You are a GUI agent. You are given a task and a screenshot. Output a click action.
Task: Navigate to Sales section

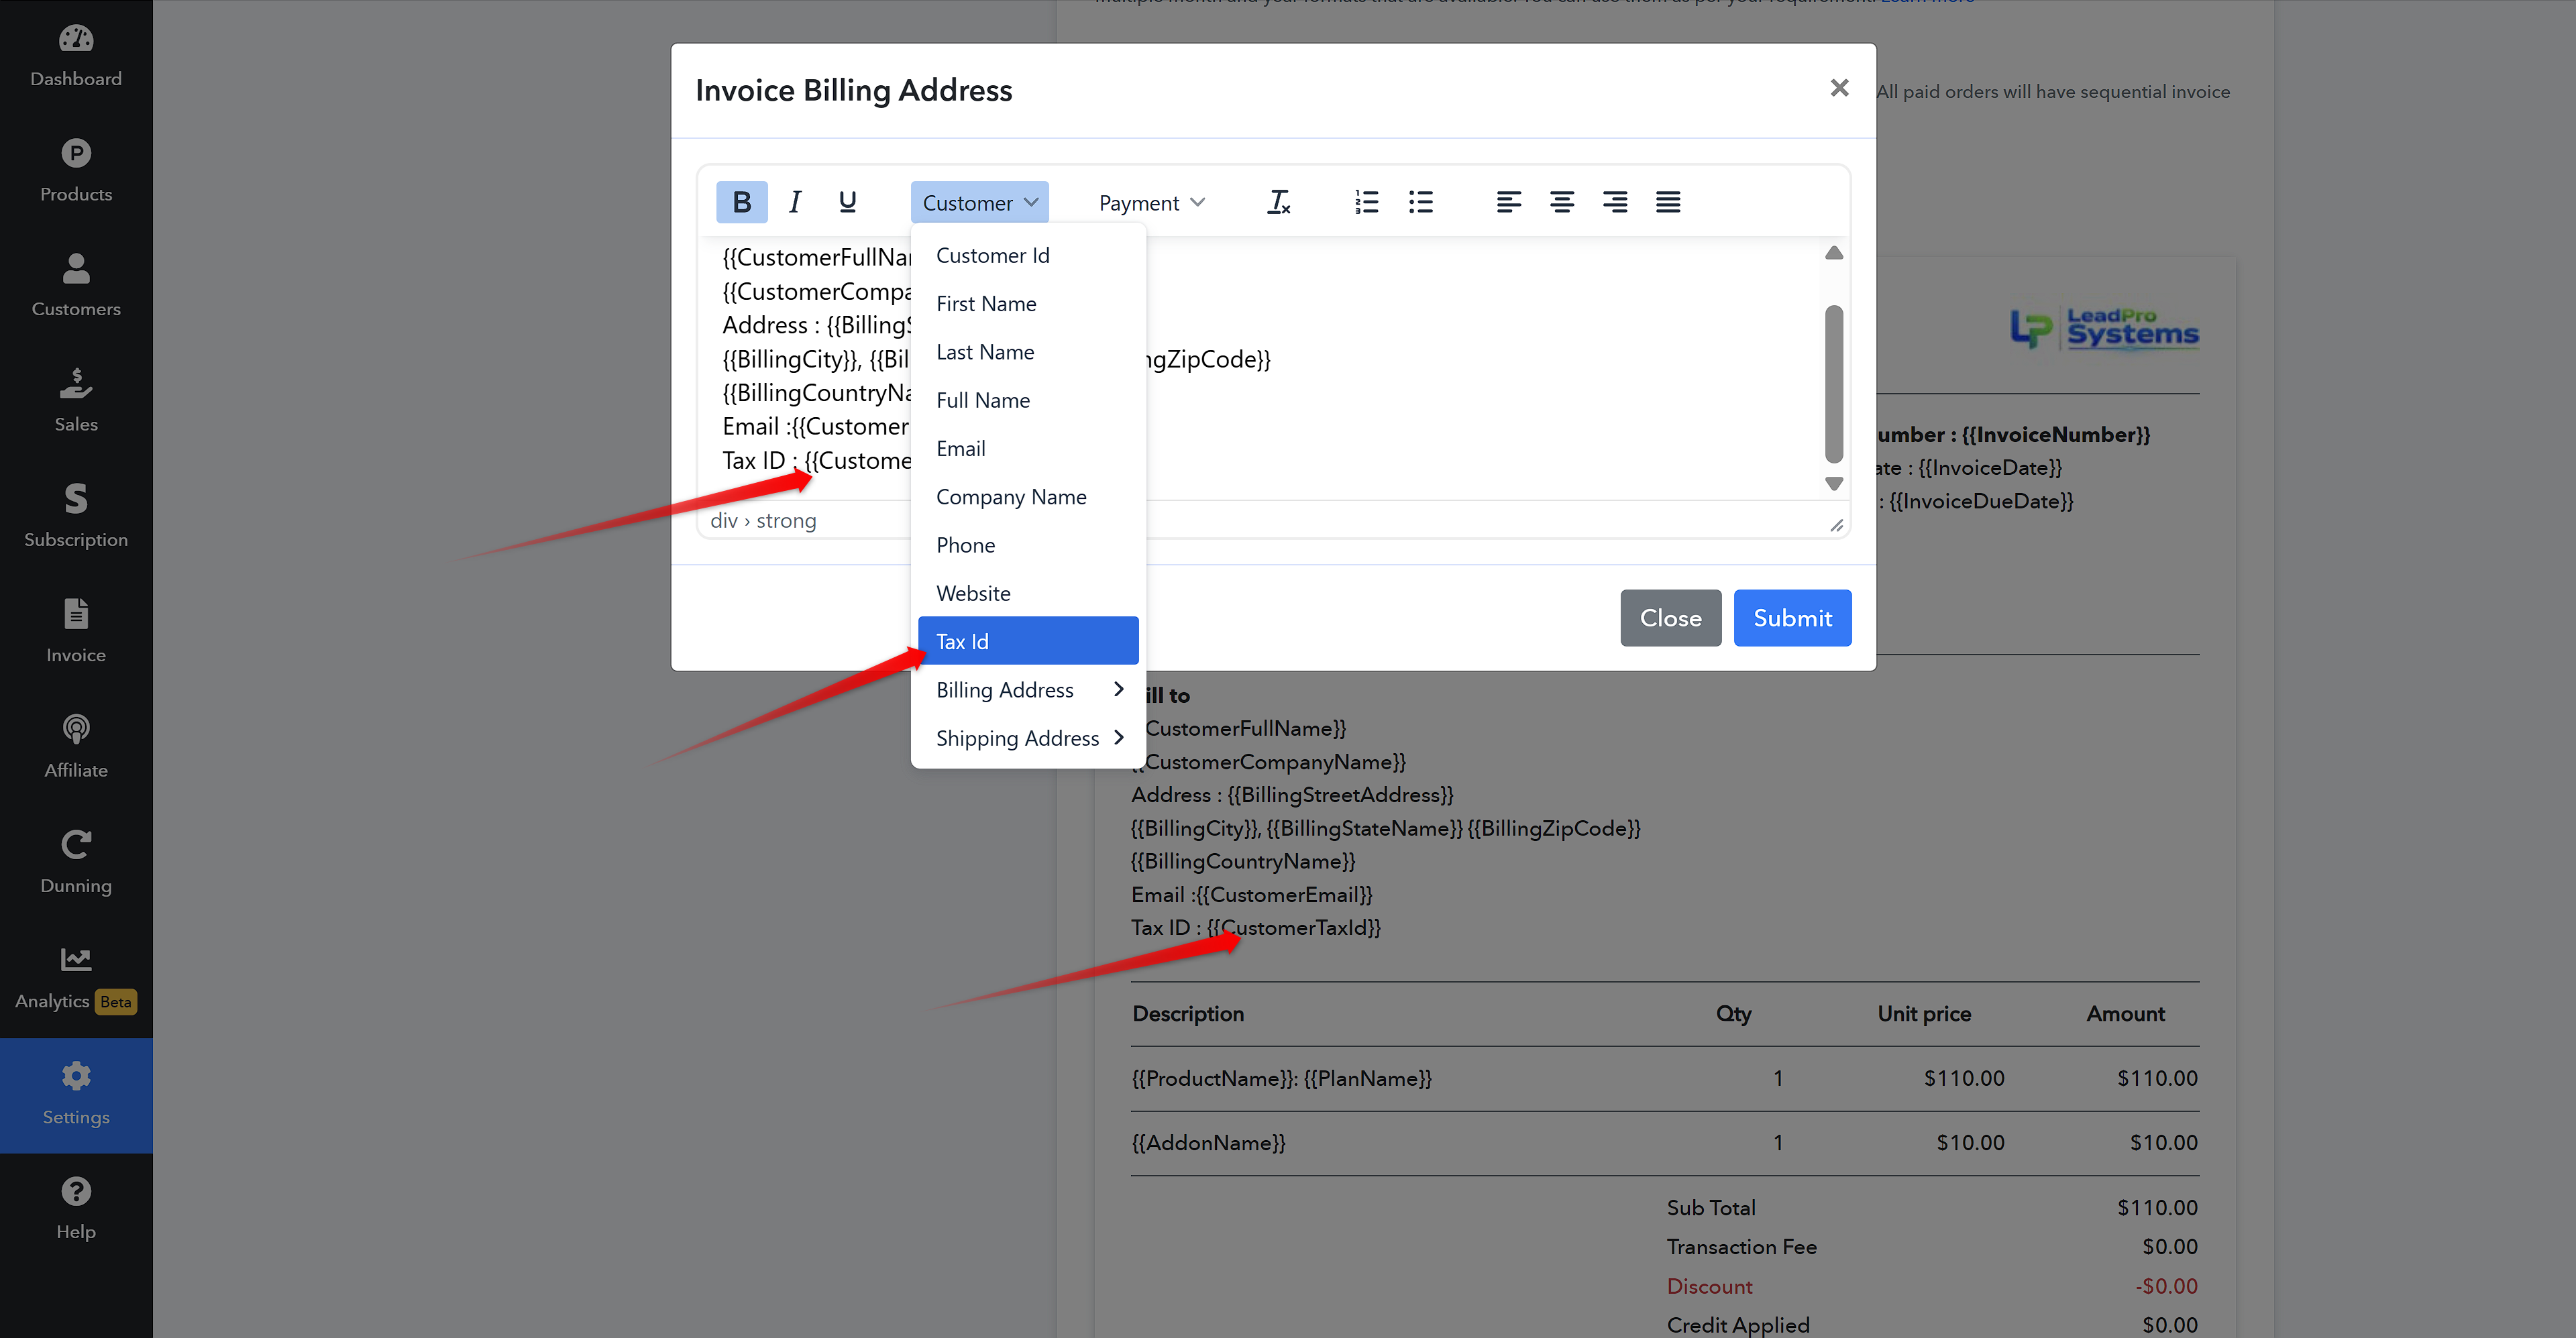point(76,401)
